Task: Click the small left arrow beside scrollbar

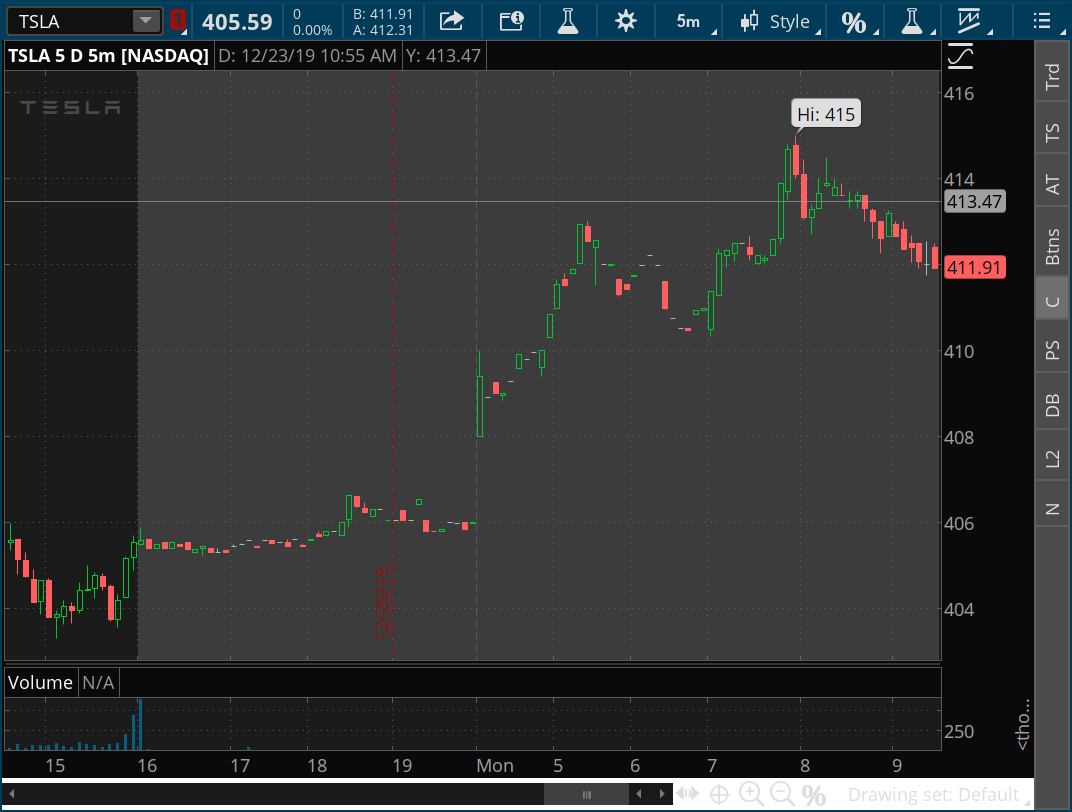Action: 639,794
